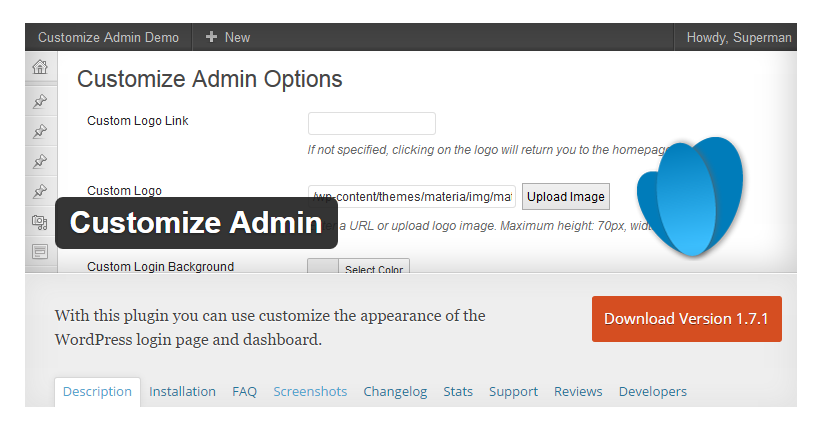The width and height of the screenshot is (815, 423).
Task: Open the Howdy, Superman account menu
Action: (739, 37)
